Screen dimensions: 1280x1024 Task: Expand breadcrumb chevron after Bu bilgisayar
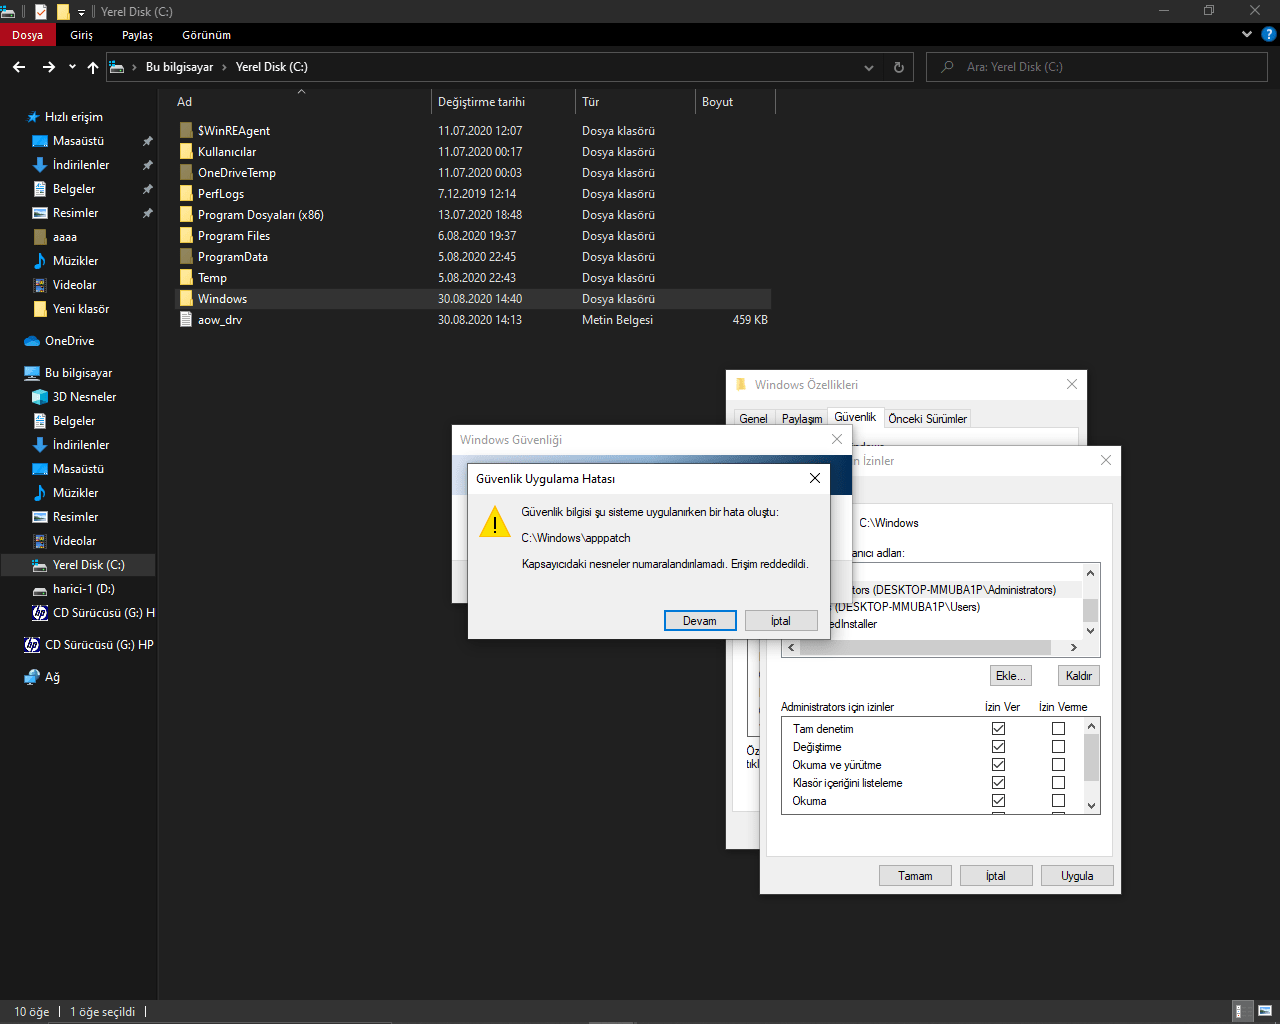coord(224,67)
